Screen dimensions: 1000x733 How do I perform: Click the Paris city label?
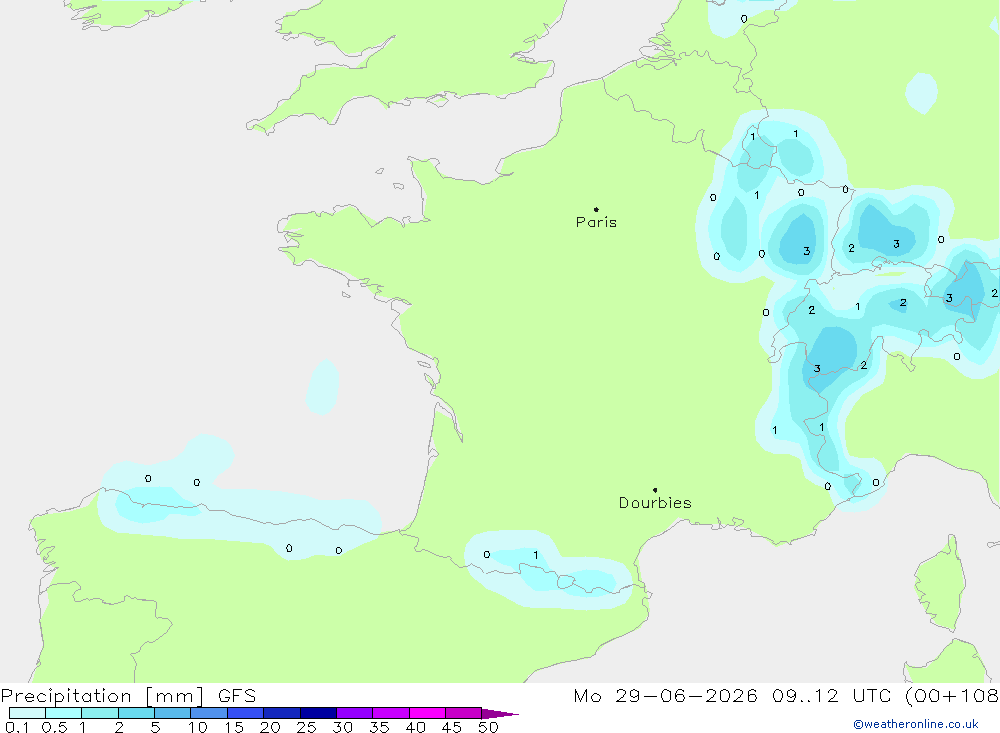pyautogui.click(x=596, y=222)
